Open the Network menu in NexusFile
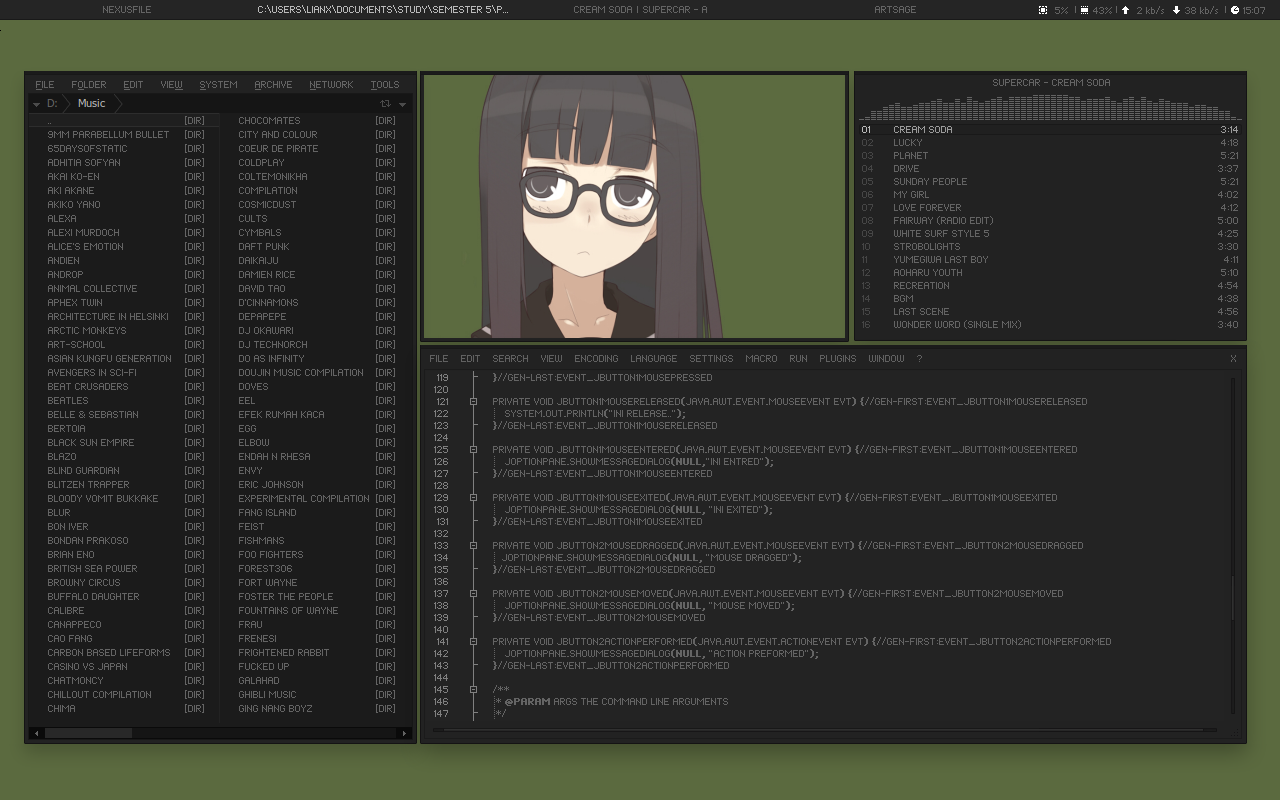The height and width of the screenshot is (800, 1280). [331, 85]
